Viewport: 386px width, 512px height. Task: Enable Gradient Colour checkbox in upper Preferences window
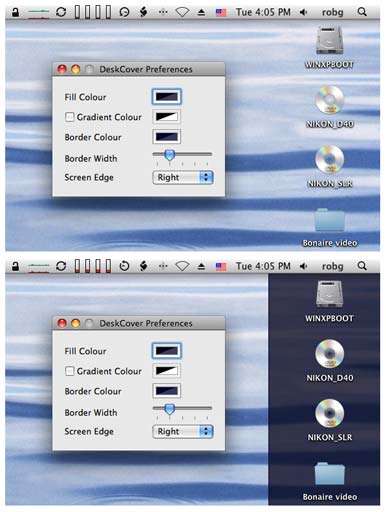coord(70,117)
